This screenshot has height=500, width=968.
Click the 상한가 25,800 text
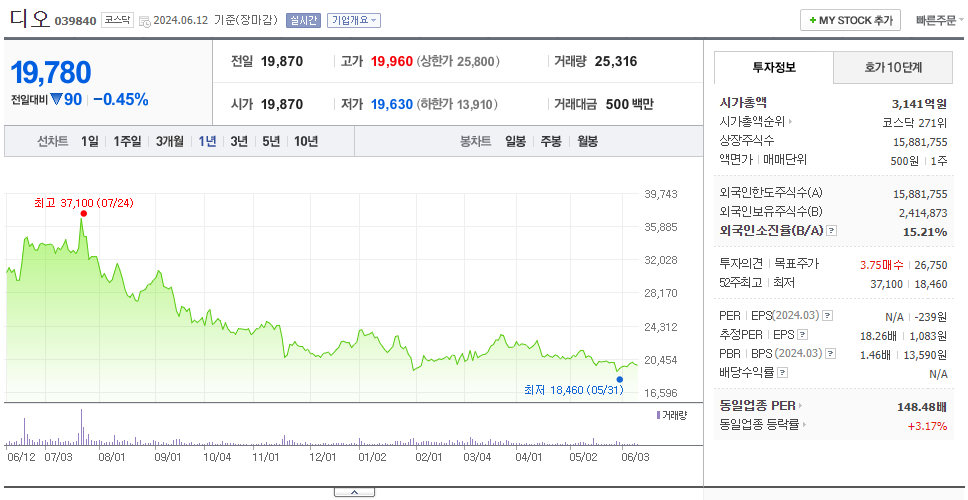[458, 62]
